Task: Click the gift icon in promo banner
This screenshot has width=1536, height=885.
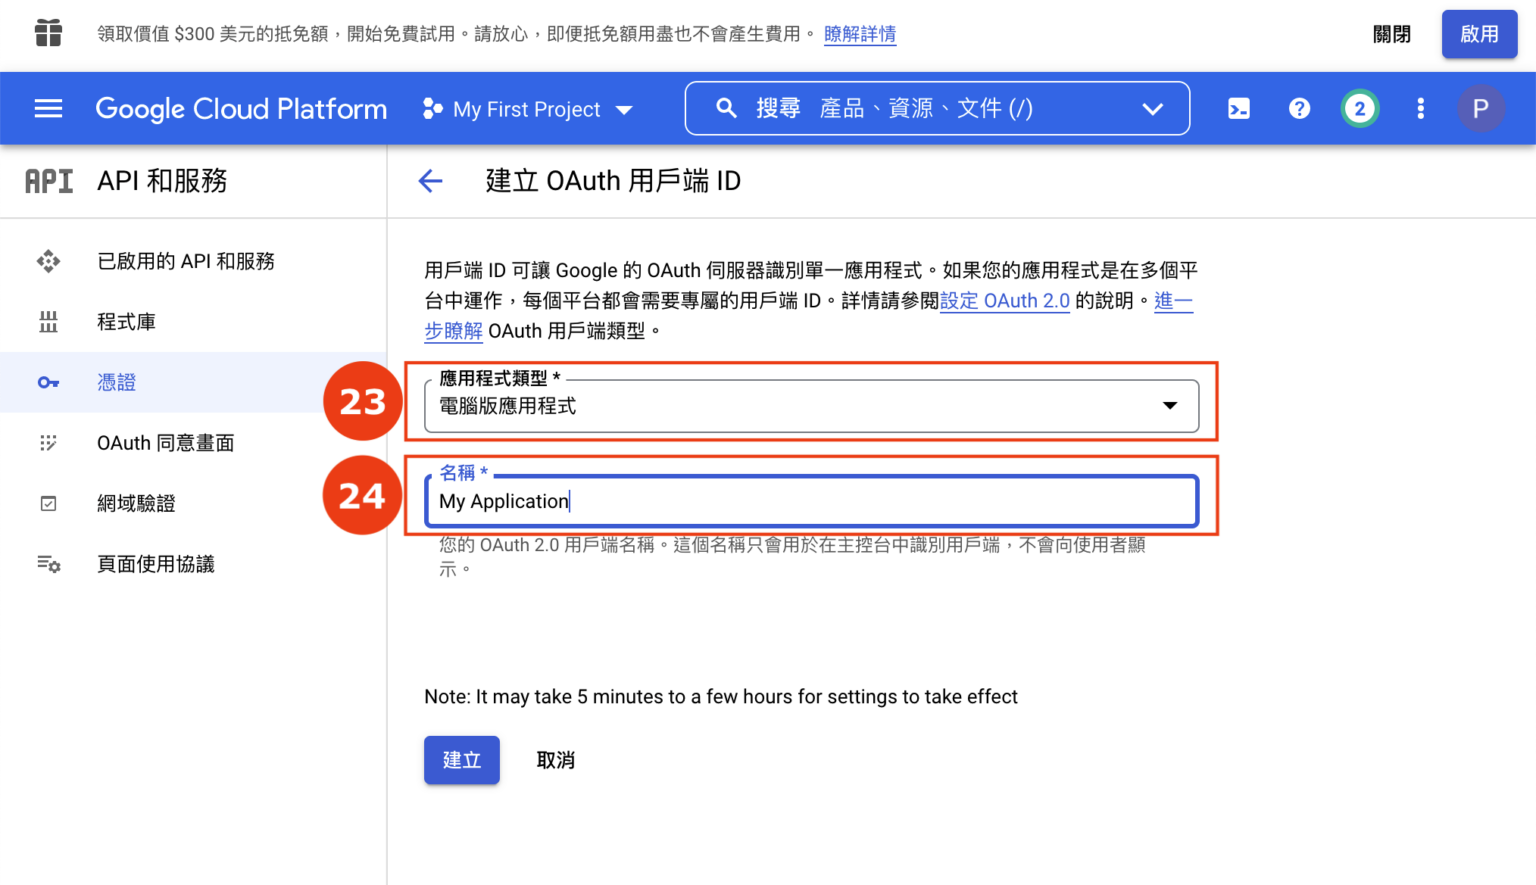Action: 48,34
